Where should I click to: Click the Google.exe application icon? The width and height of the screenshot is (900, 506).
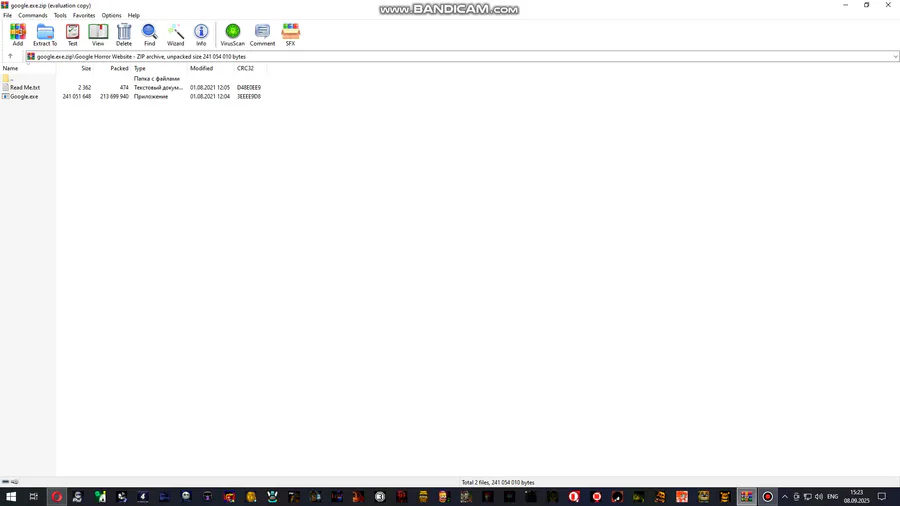[x=6, y=97]
